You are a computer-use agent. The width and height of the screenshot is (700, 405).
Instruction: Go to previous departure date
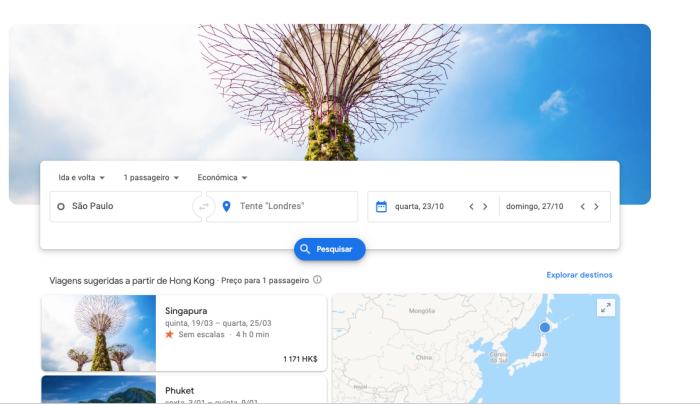coord(471,206)
